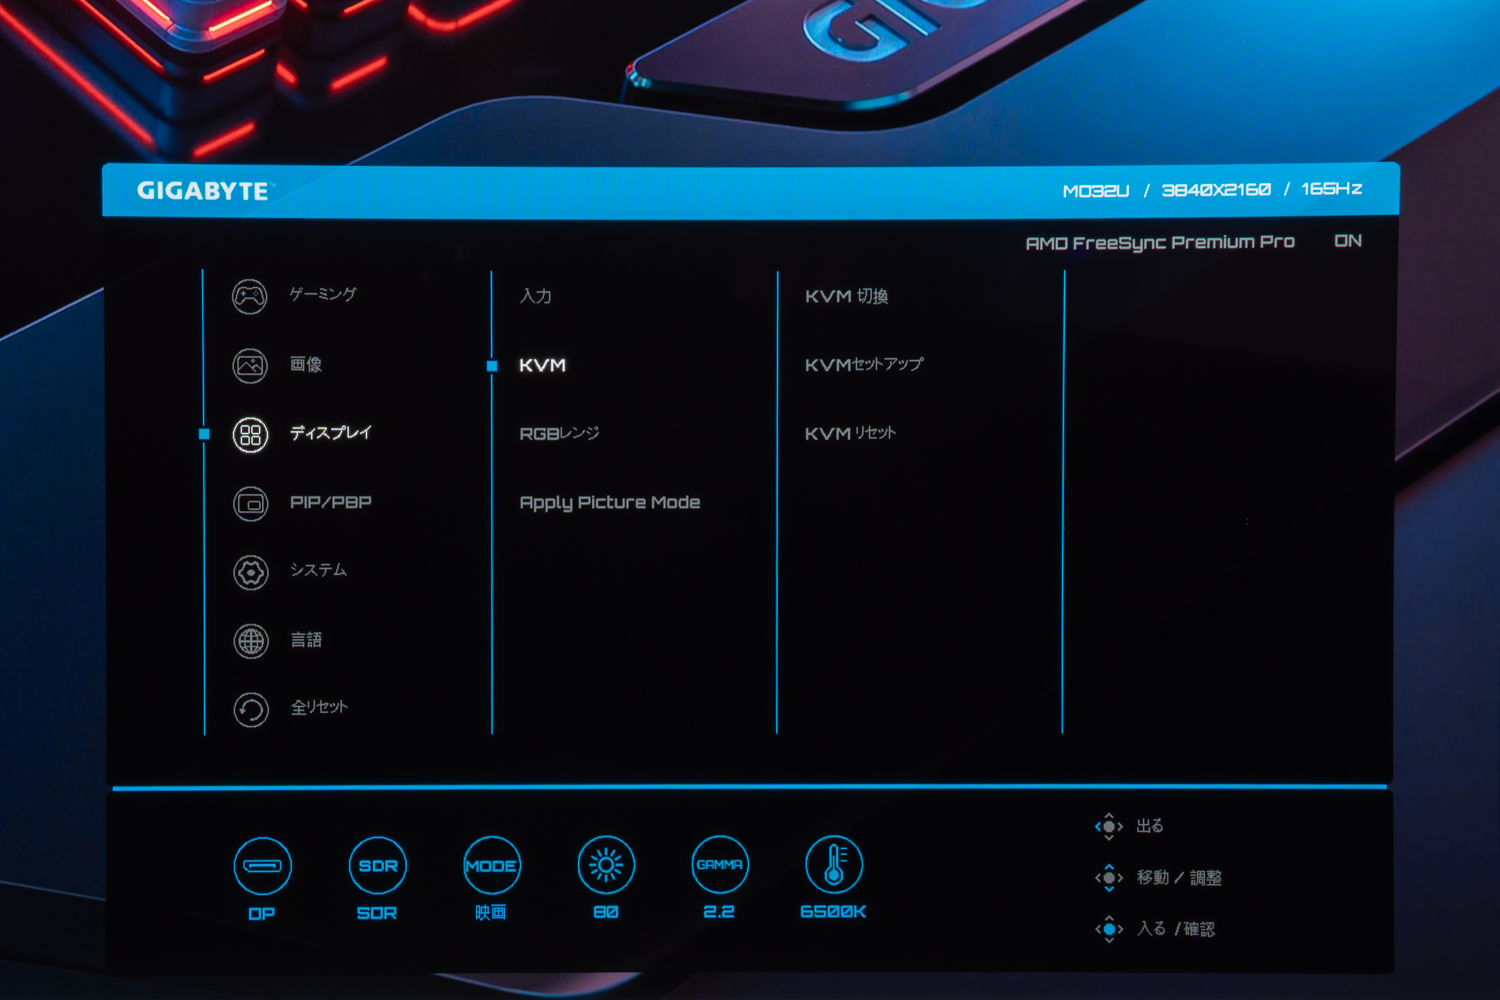Image resolution: width=1500 pixels, height=1000 pixels.
Task: Click the globe icon for 言語
Action: click(x=251, y=641)
